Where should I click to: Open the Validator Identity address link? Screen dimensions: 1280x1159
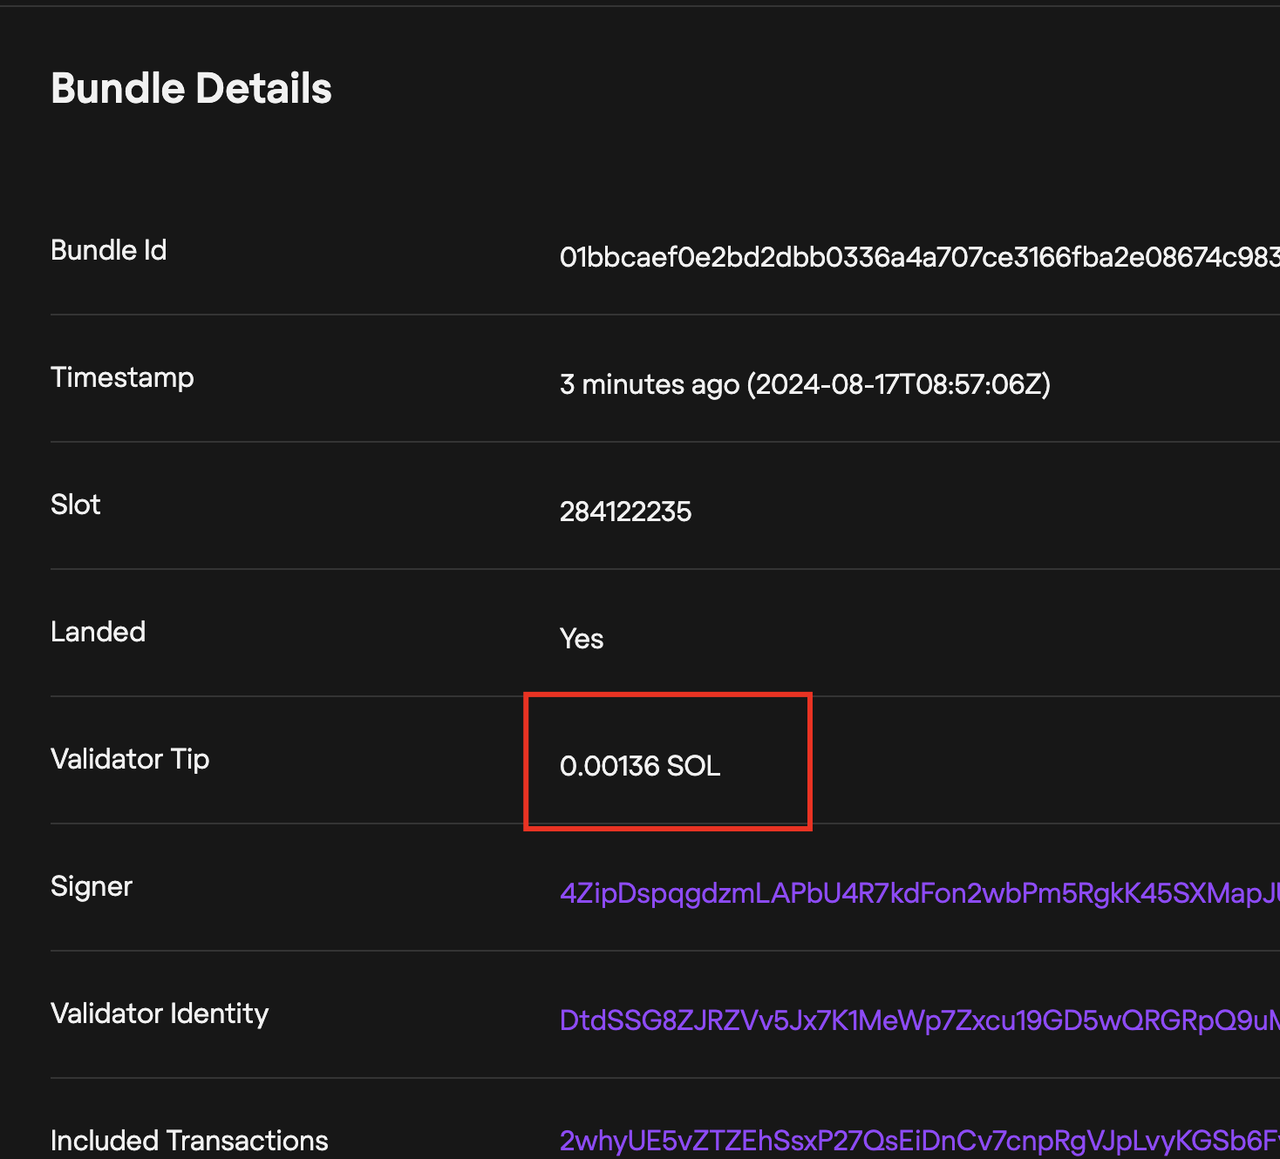pos(919,1020)
